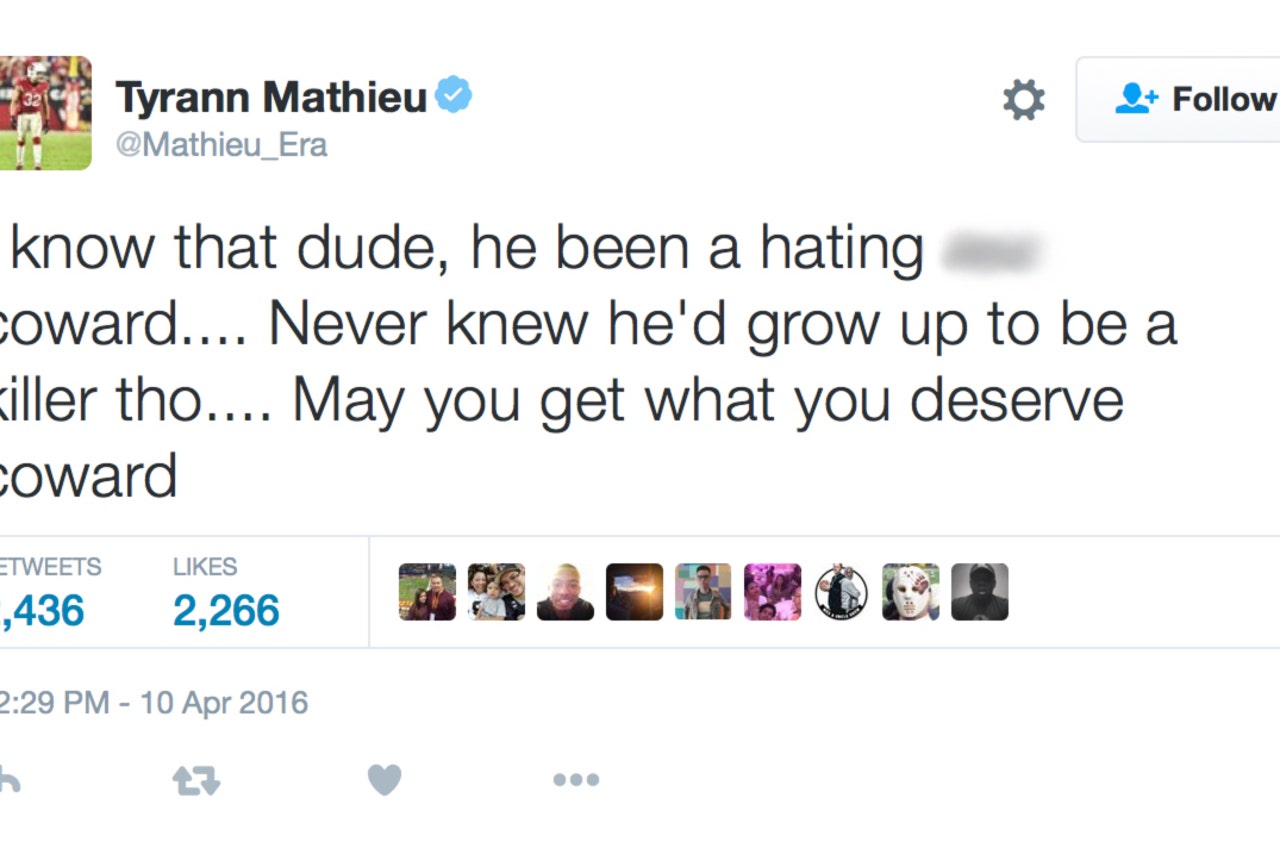Follow Tyrann Mathieu

tap(1180, 99)
